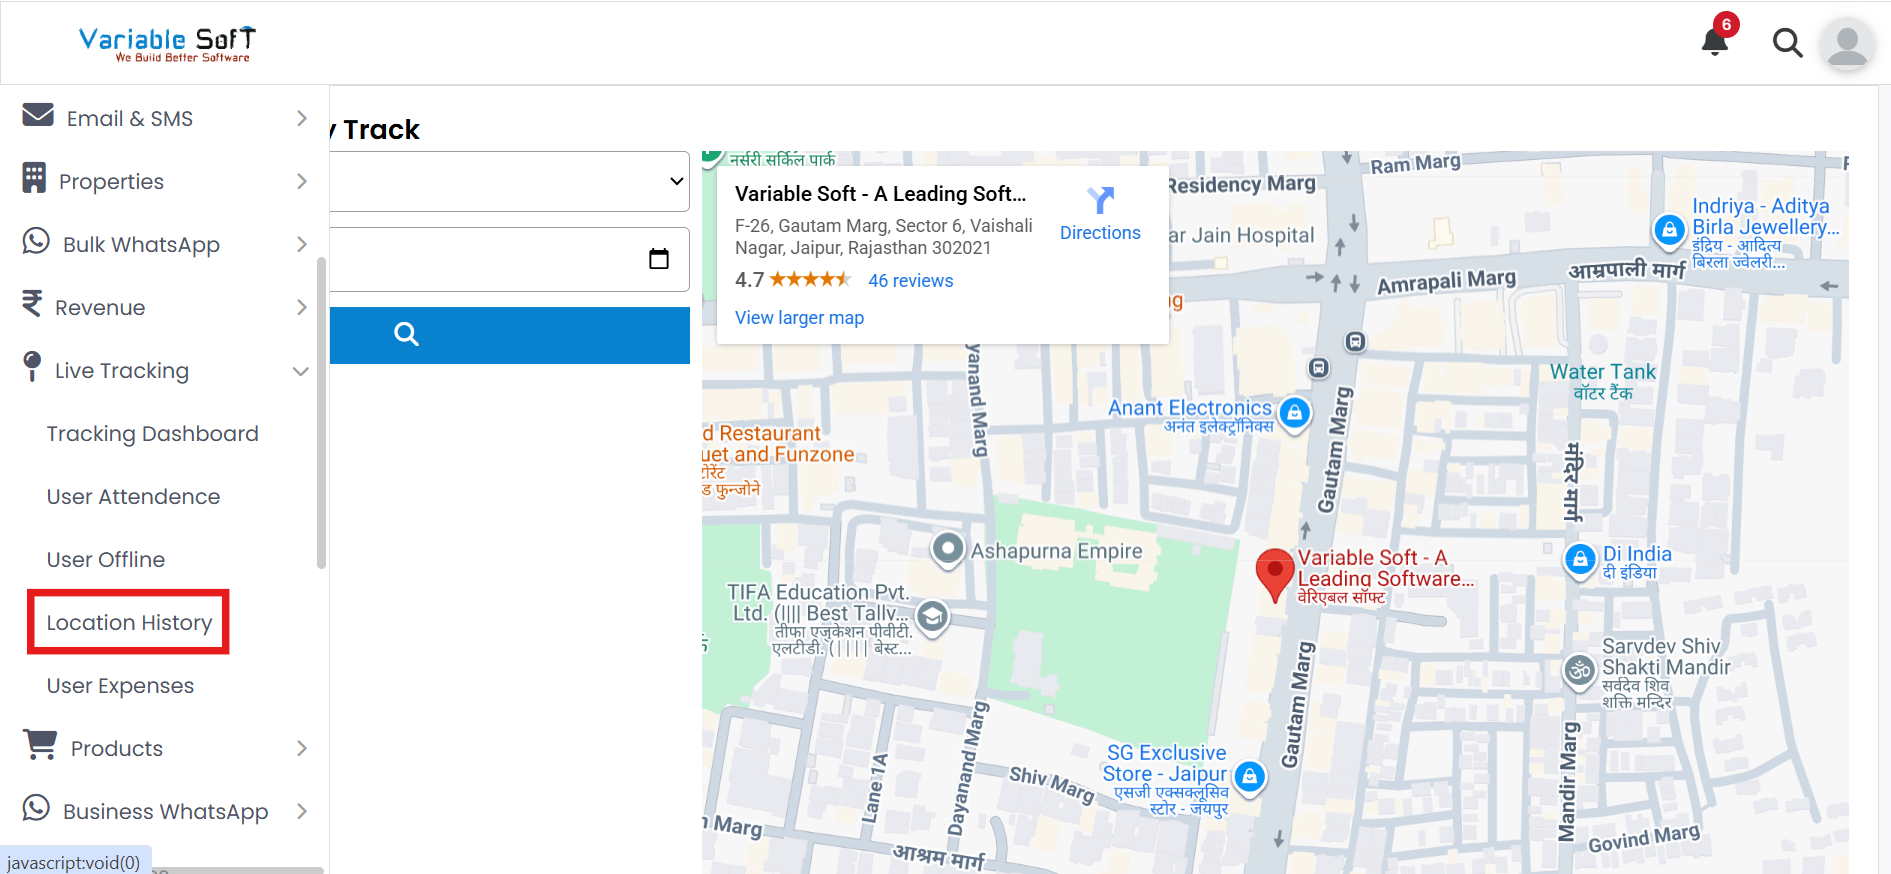Click the red Variable Soft map pin

tap(1274, 575)
